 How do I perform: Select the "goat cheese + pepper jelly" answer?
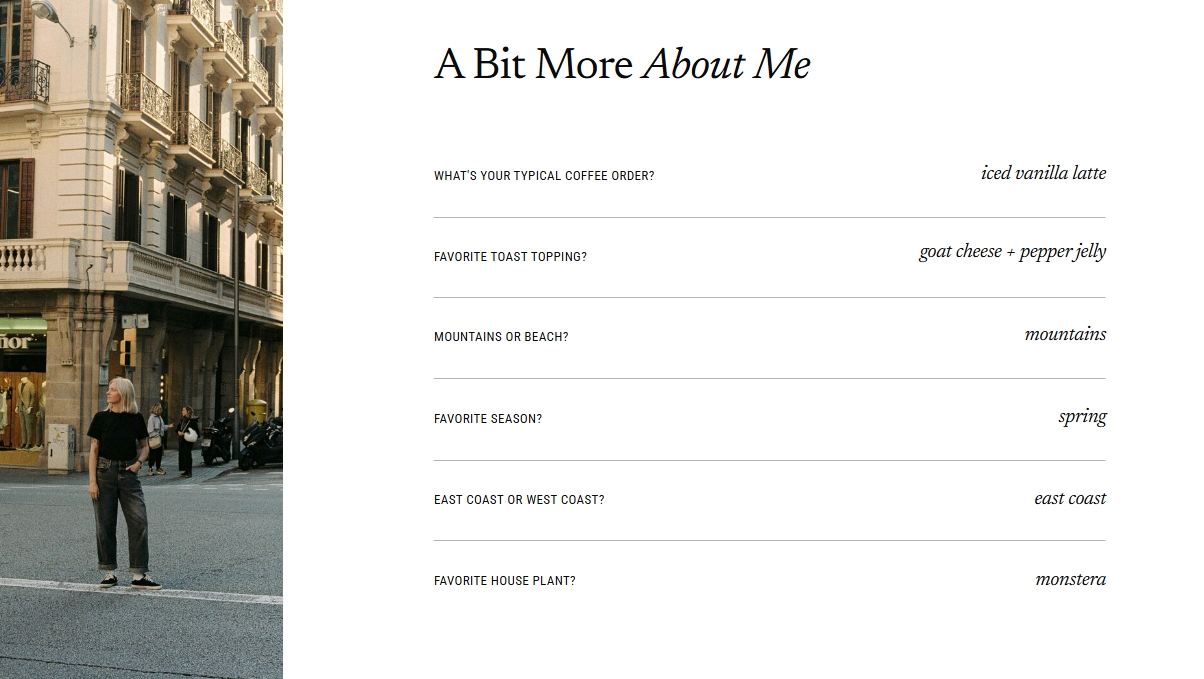pyautogui.click(x=1012, y=252)
